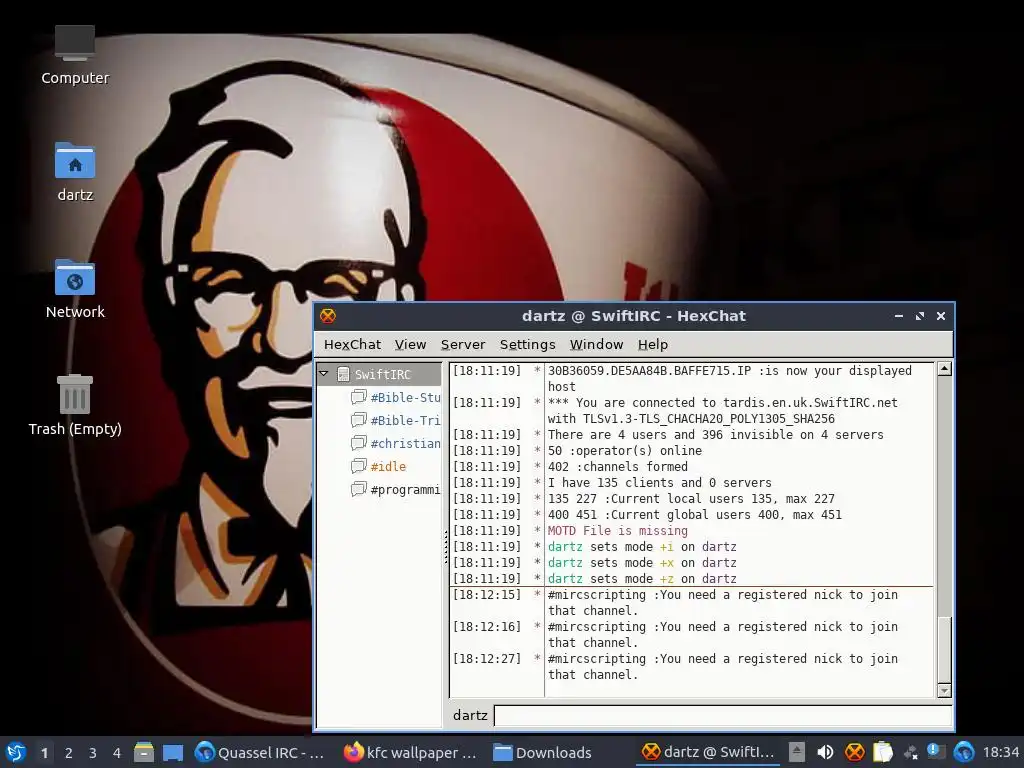Switch to workspace 3
This screenshot has height=768, width=1024.
pyautogui.click(x=93, y=753)
